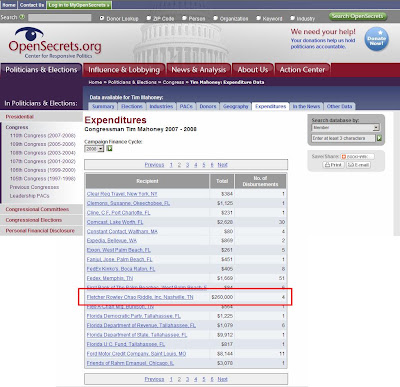Click Log in to MyOpenSecrets

coord(79,5)
